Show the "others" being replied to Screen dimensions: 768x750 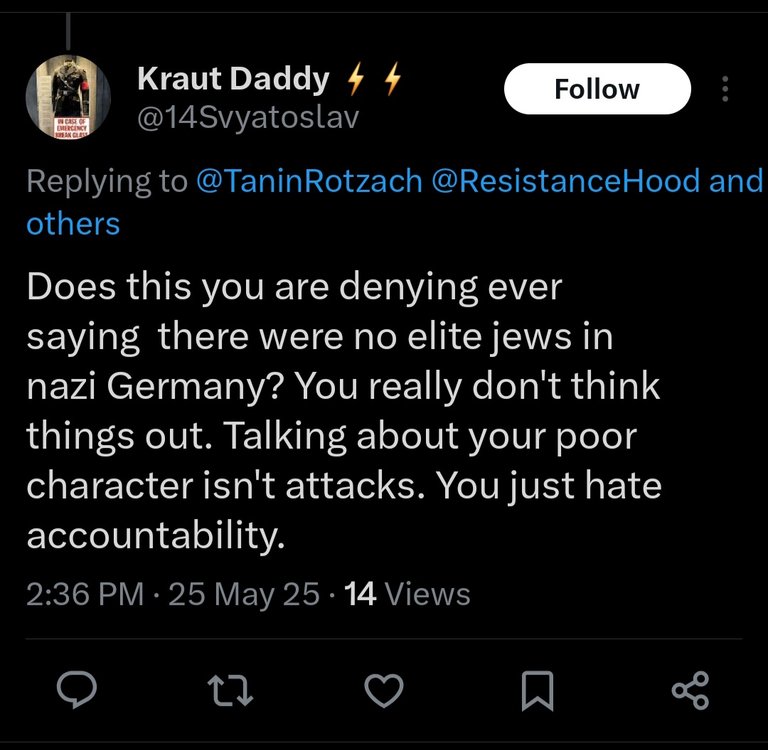(73, 223)
